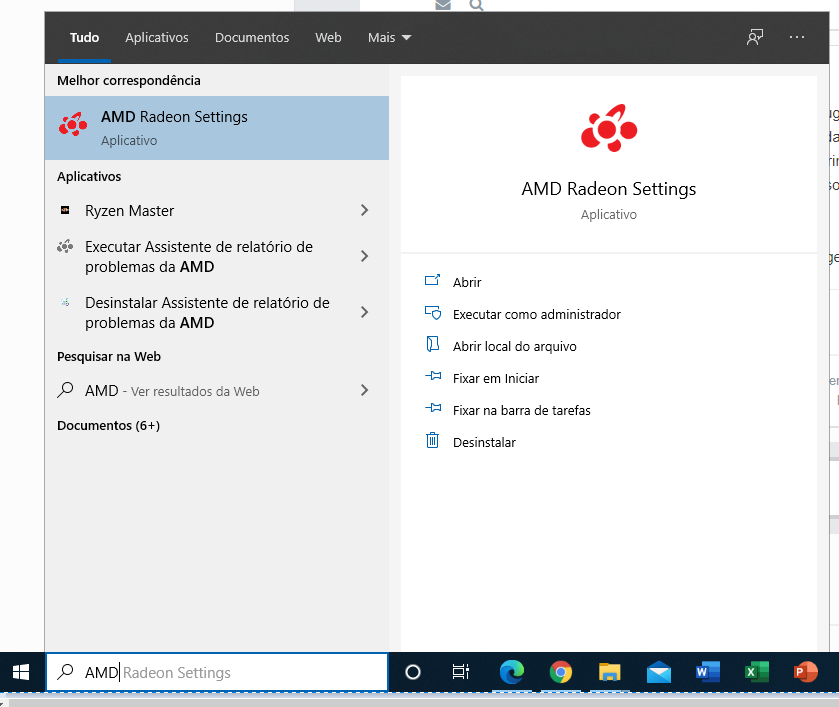839x707 pixels.
Task: Expand the AMD web results arrow
Action: pos(364,390)
